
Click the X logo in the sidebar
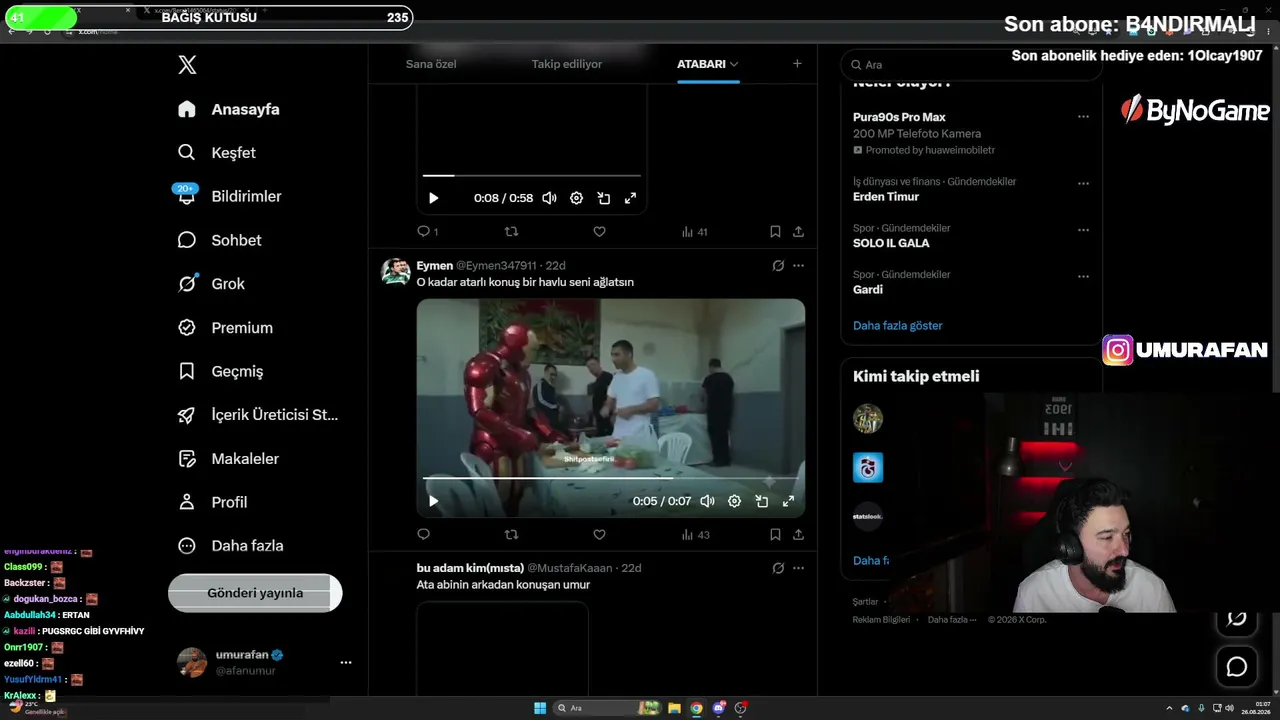187,65
